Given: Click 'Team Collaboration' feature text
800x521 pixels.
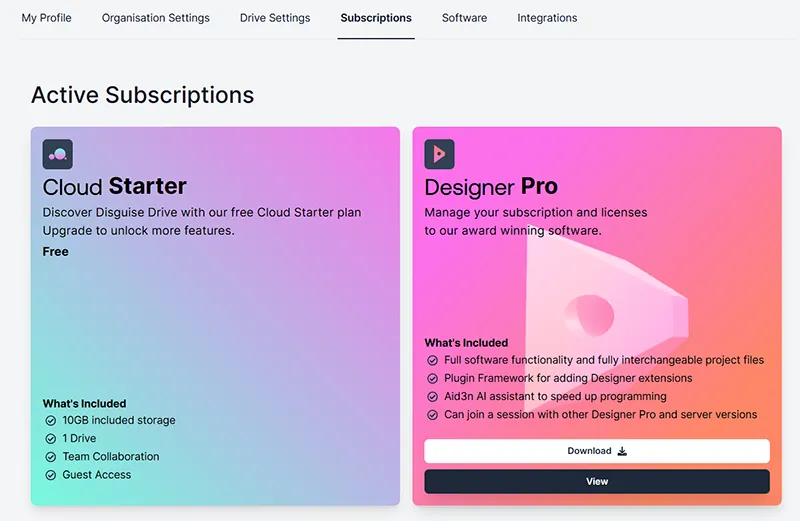Looking at the screenshot, I should [x=111, y=456].
